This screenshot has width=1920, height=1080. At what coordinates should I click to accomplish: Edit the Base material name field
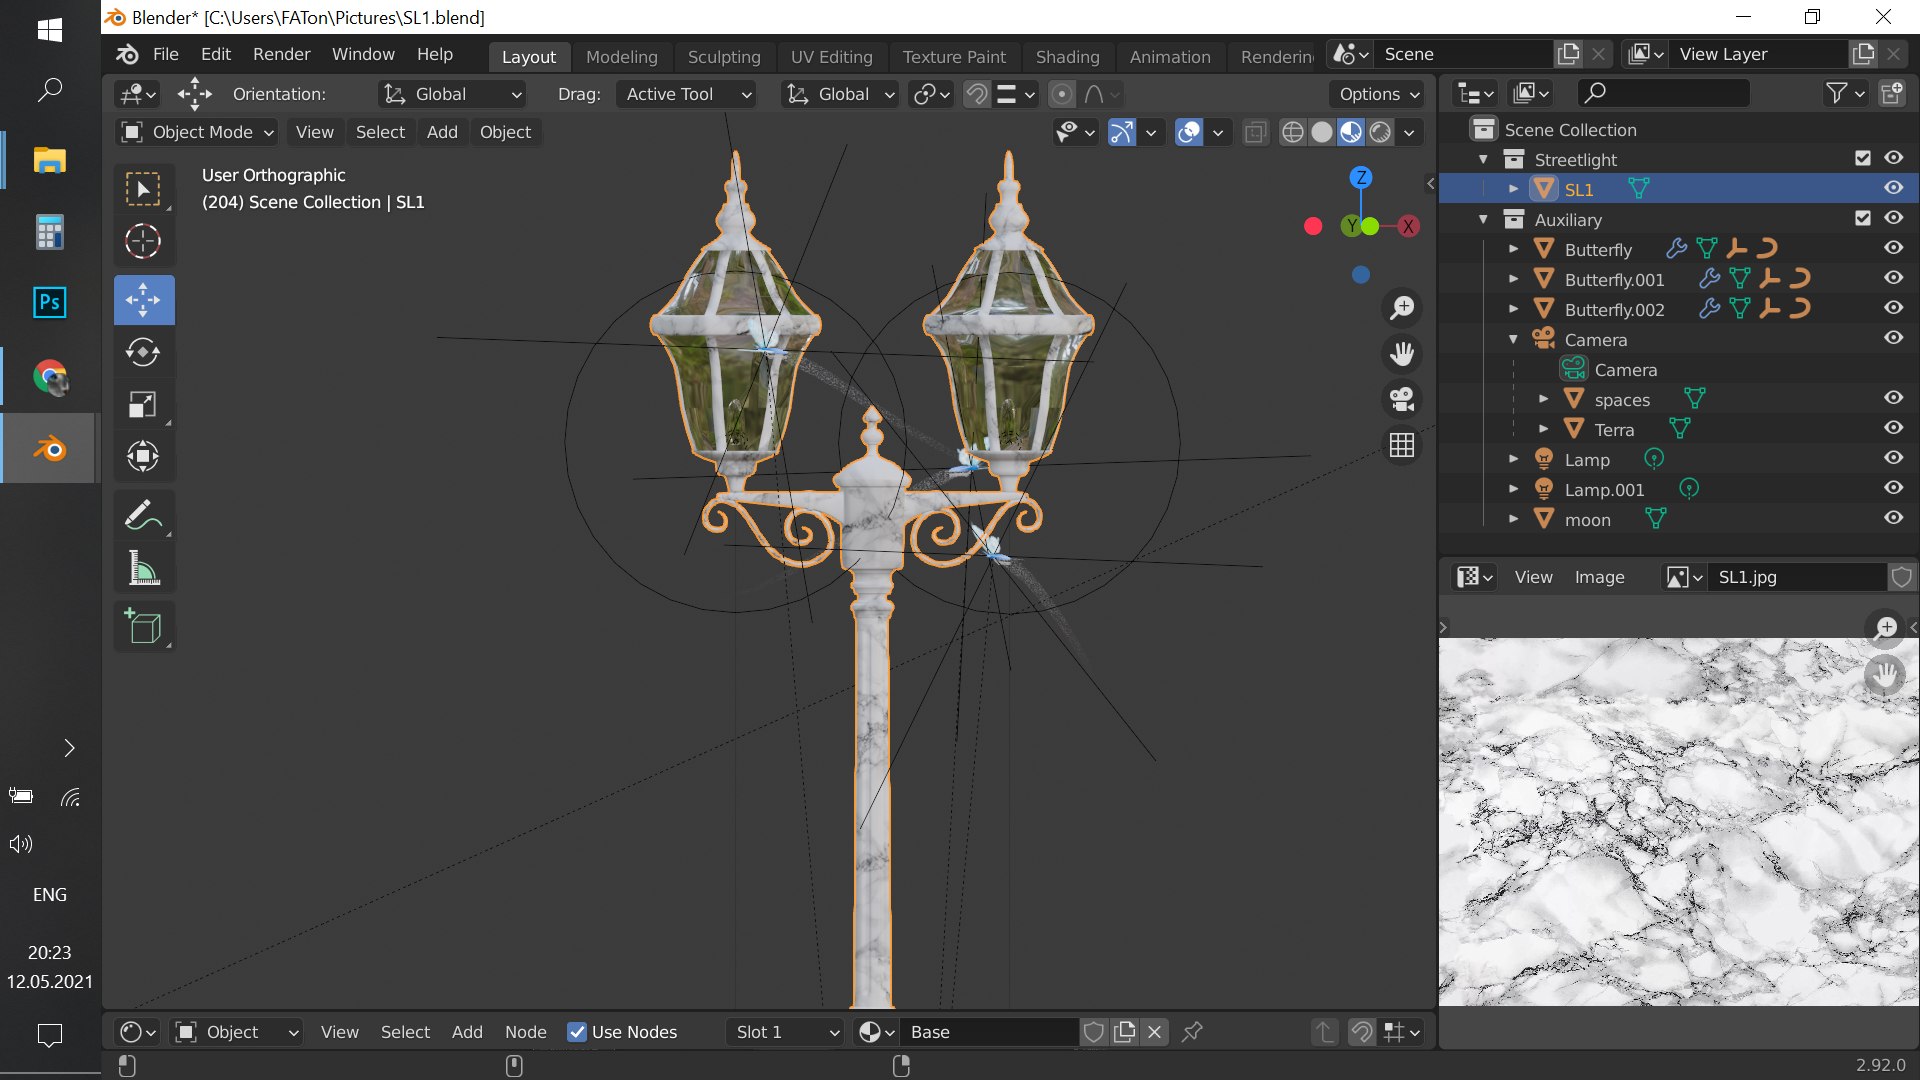[x=990, y=1032]
